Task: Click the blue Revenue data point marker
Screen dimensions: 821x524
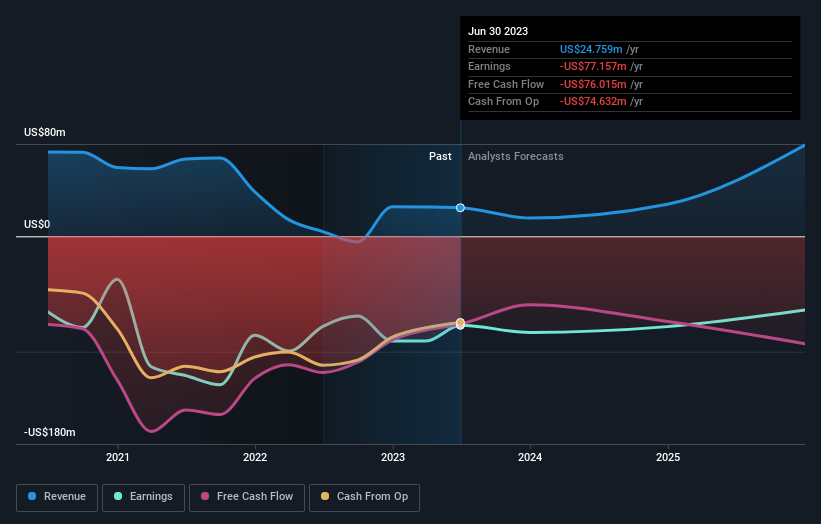Action: tap(460, 208)
